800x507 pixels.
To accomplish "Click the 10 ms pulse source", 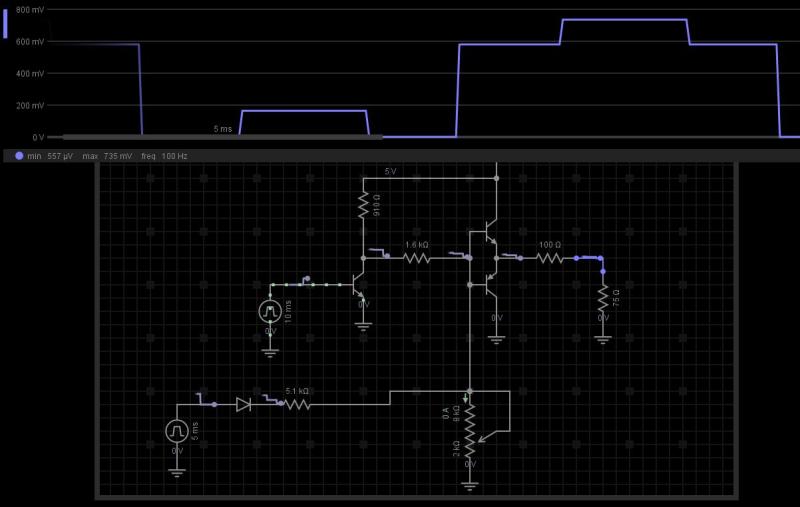I will tap(270, 310).
